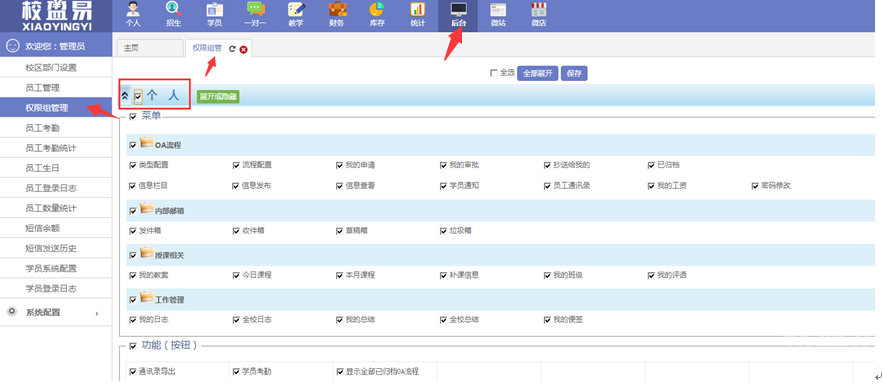
Task: Switch to the 主页 tab
Action: click(149, 48)
